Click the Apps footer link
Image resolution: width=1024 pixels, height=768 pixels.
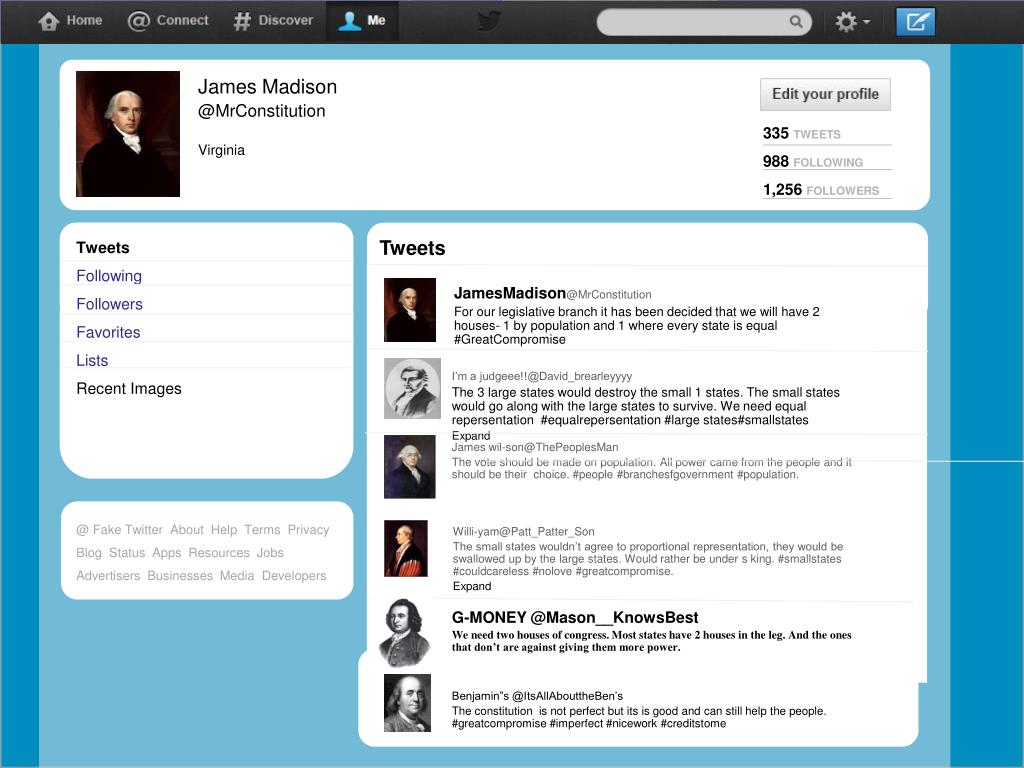[167, 552]
